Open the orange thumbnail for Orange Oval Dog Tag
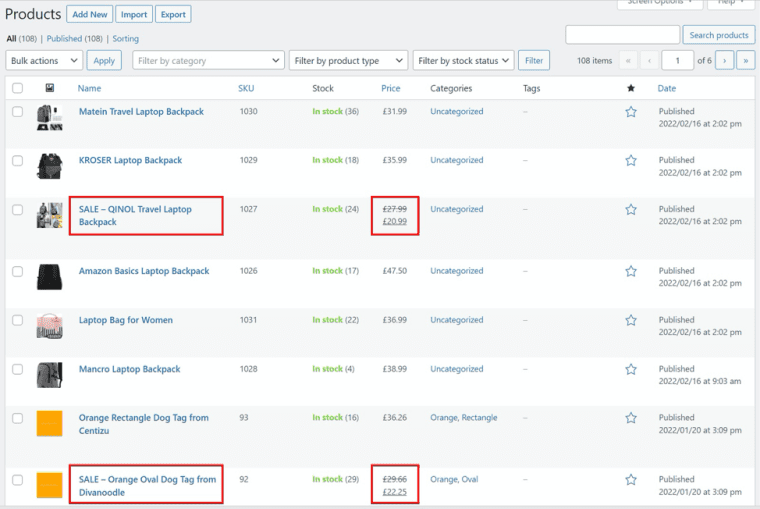Viewport: 760px width, 509px height. (49, 485)
